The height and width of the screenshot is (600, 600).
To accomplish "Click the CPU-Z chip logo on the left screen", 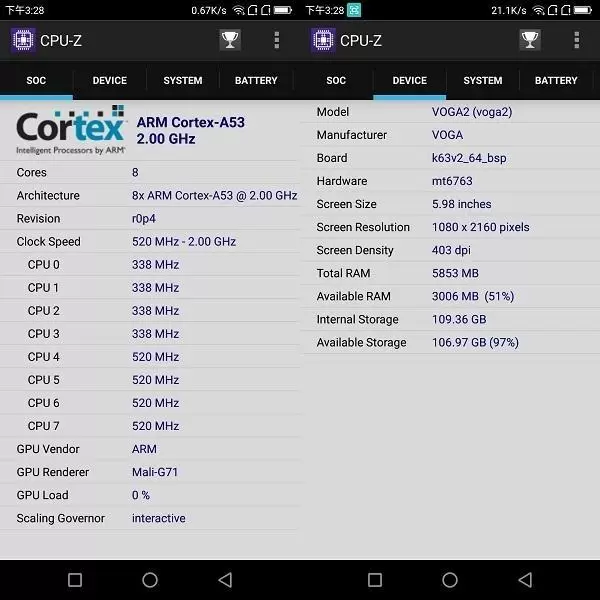I will coord(23,40).
